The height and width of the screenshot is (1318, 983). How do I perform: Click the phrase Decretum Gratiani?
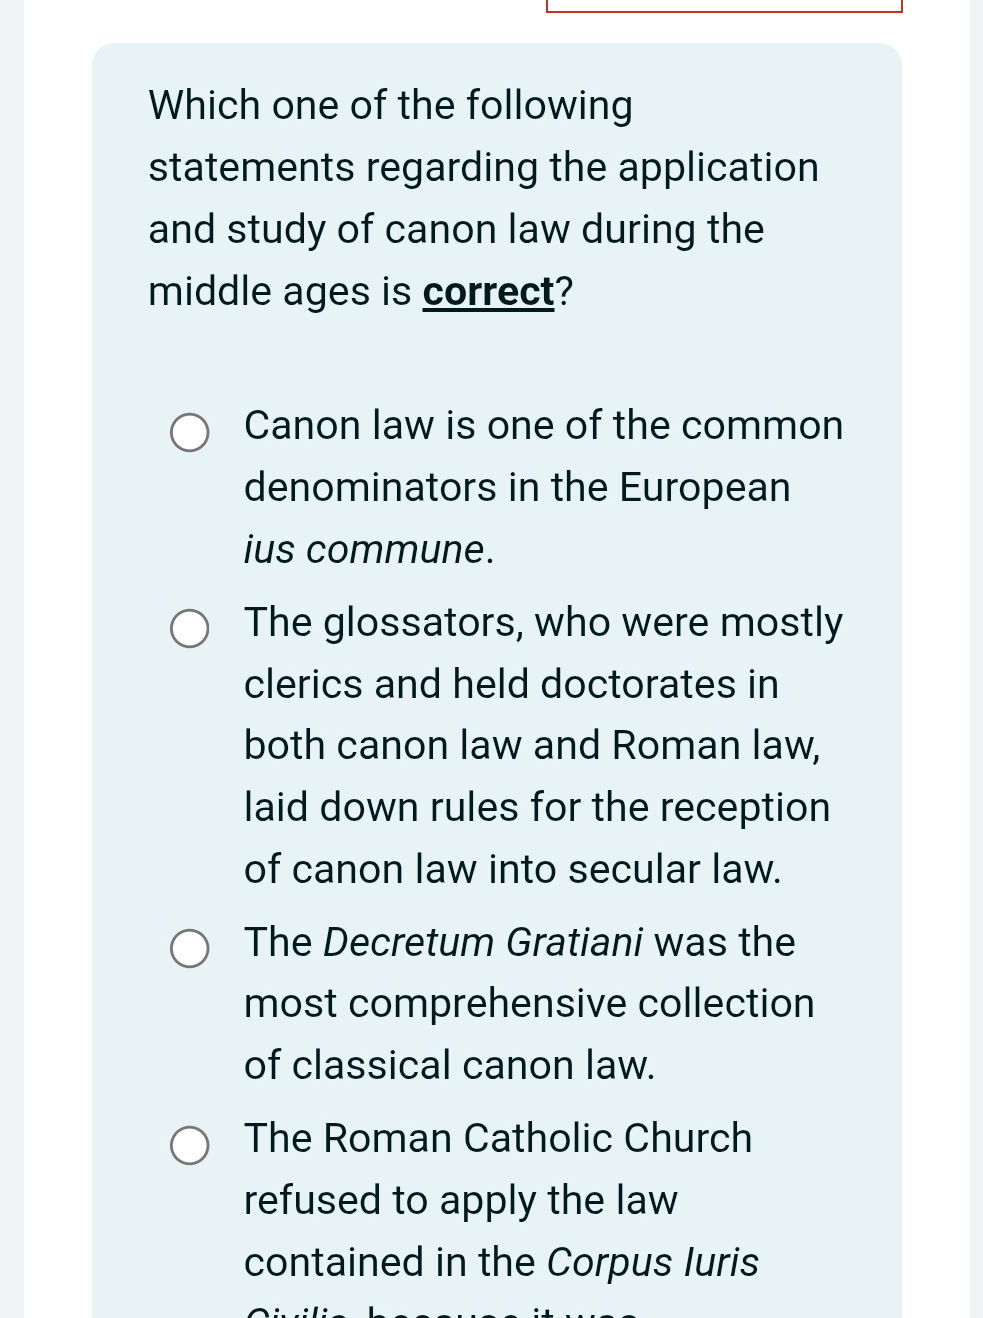pyautogui.click(x=483, y=942)
